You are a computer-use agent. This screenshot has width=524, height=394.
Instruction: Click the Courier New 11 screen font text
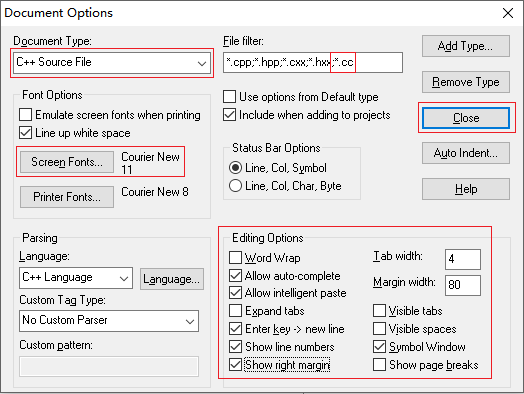click(150, 163)
